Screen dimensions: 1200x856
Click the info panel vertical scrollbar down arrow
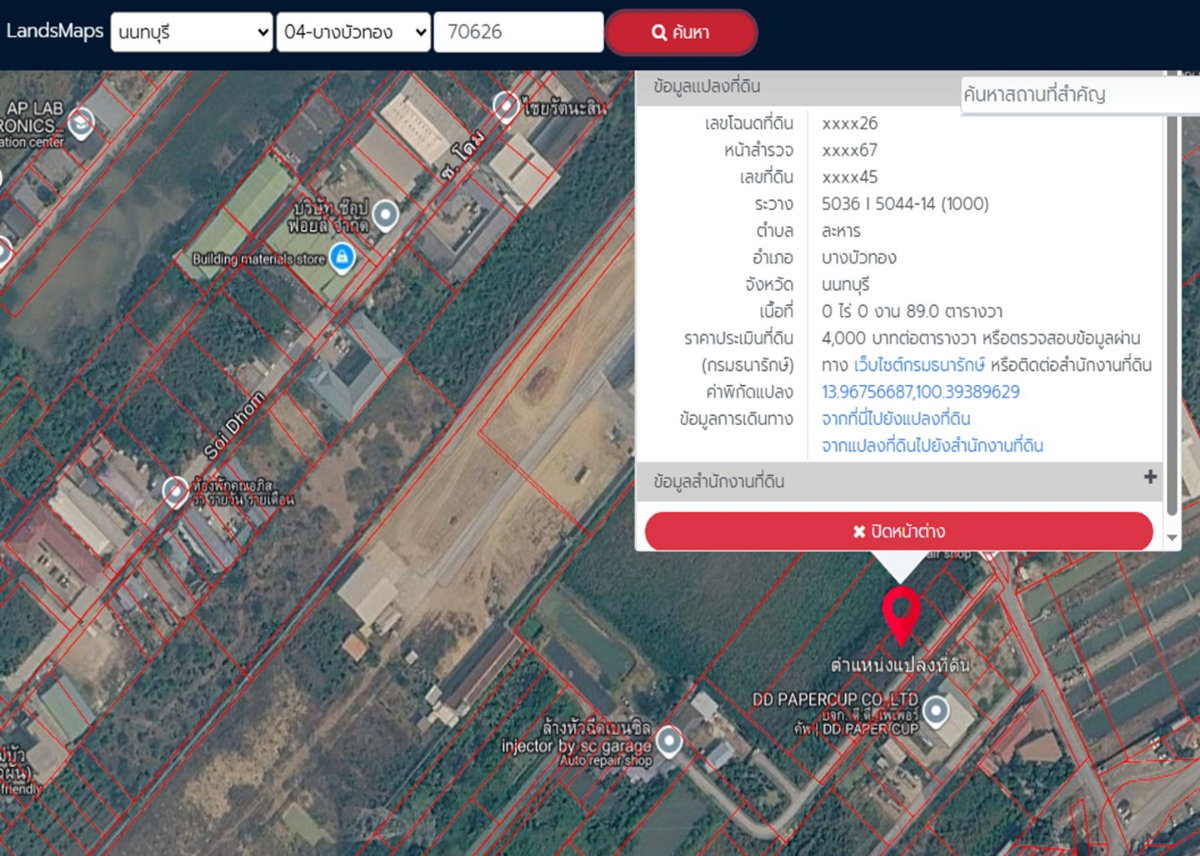1173,538
